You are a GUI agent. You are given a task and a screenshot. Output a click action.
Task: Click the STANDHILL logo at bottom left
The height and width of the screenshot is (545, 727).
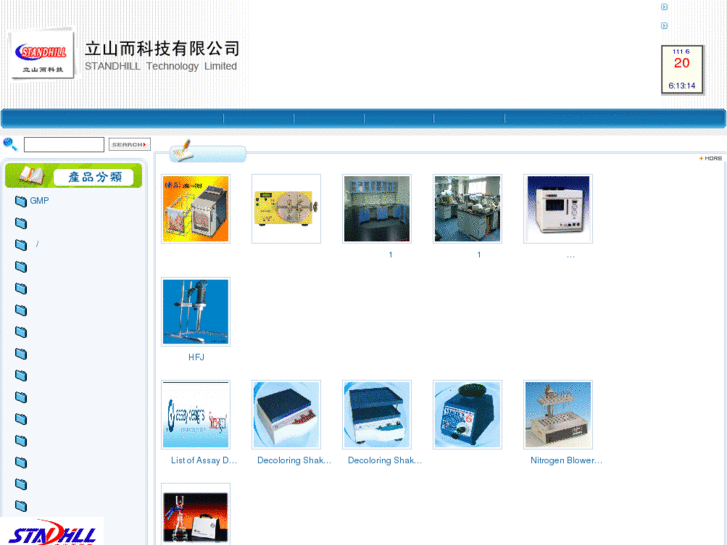coord(51,532)
